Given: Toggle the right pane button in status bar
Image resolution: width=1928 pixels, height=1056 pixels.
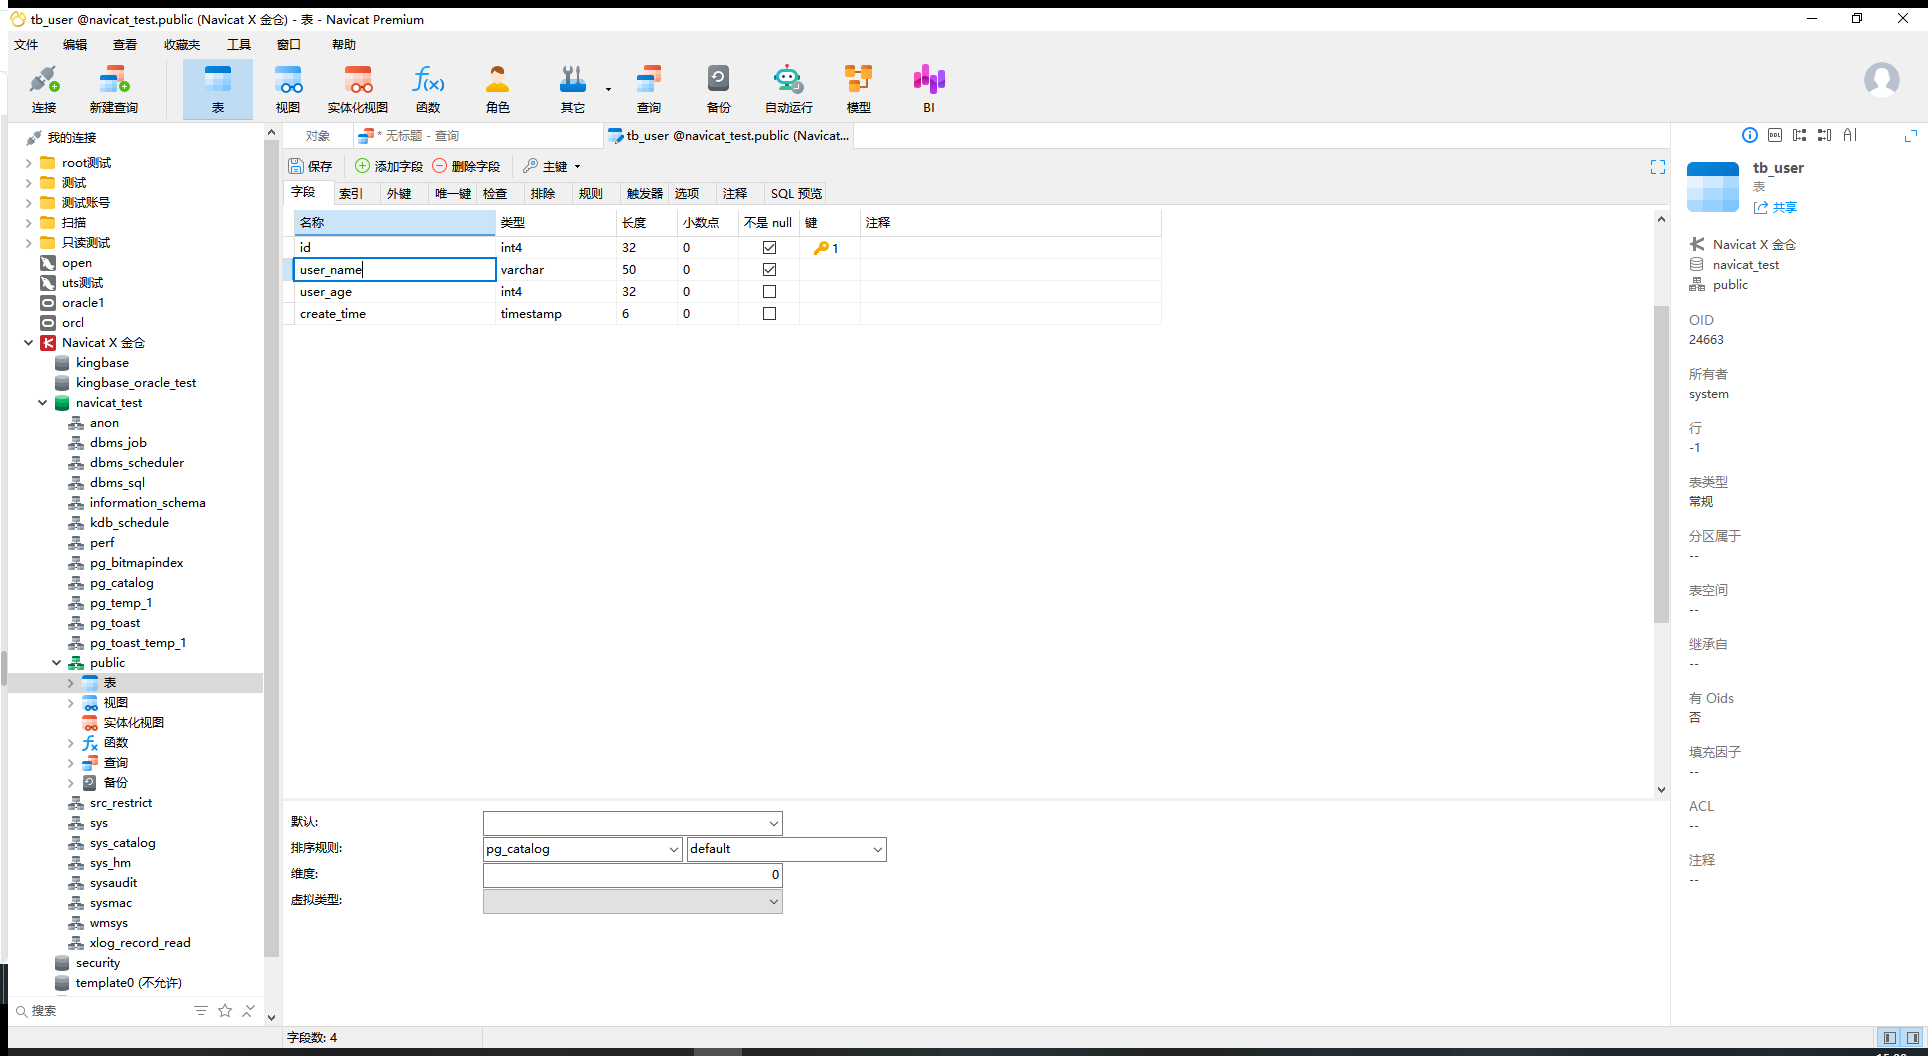Looking at the screenshot, I should (1912, 1038).
